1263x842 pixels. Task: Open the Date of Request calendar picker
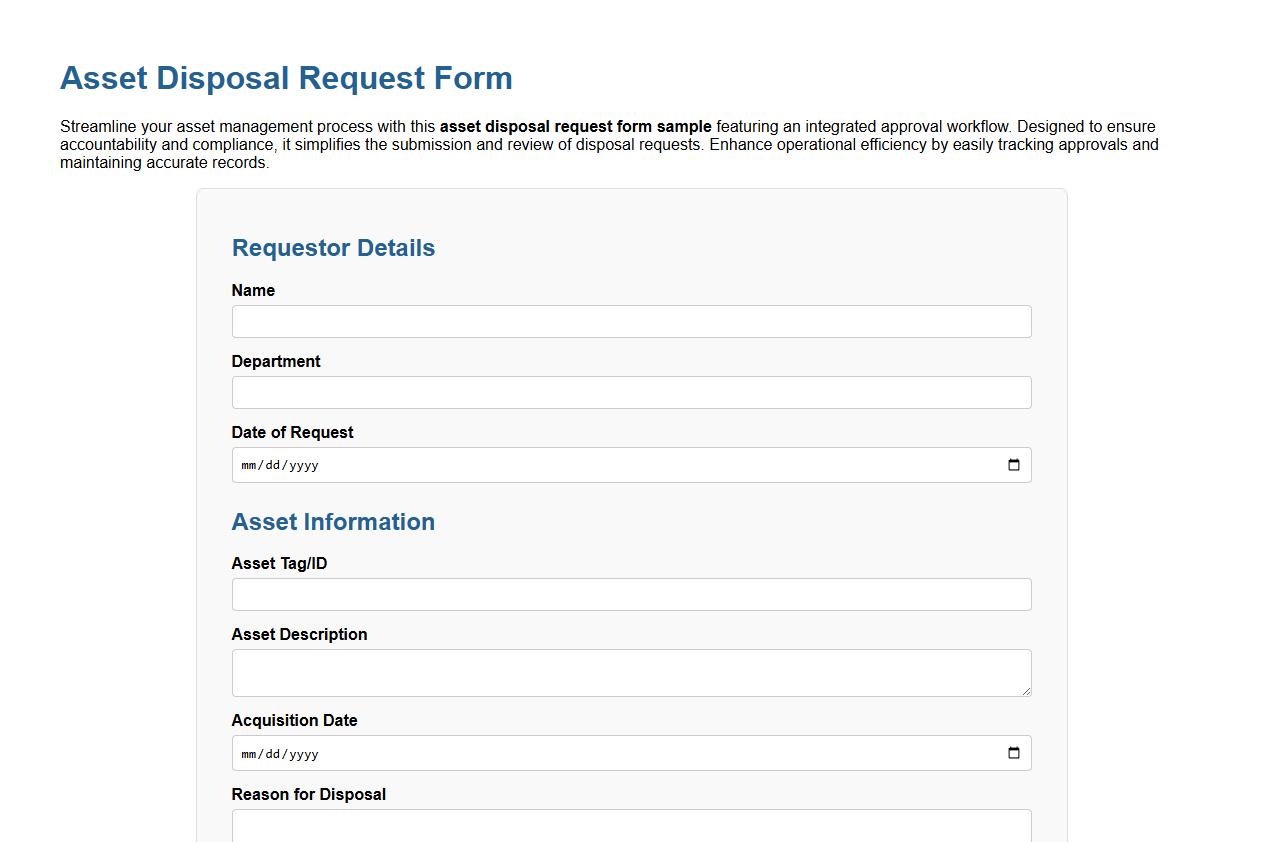1014,464
